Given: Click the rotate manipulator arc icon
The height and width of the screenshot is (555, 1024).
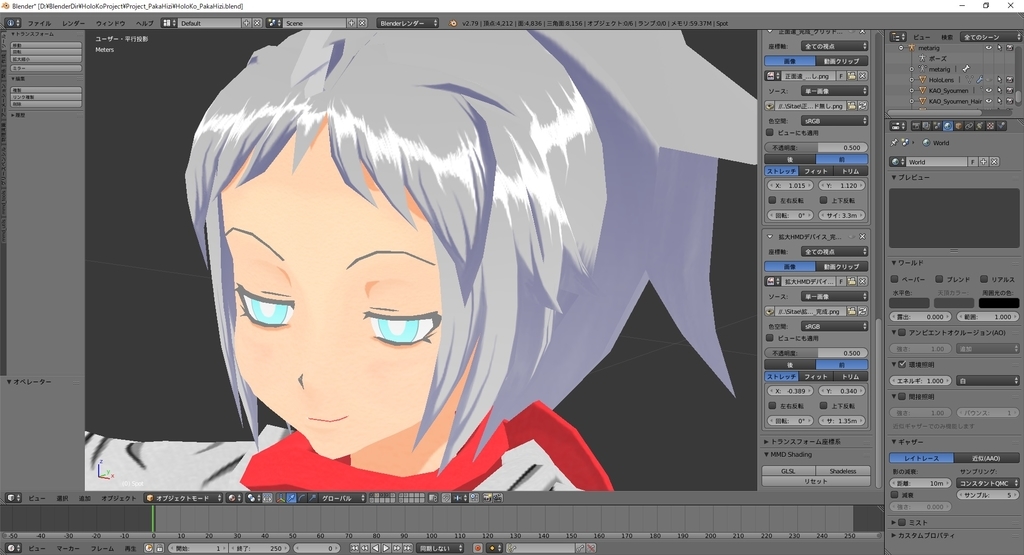Looking at the screenshot, I should pyautogui.click(x=302, y=498).
